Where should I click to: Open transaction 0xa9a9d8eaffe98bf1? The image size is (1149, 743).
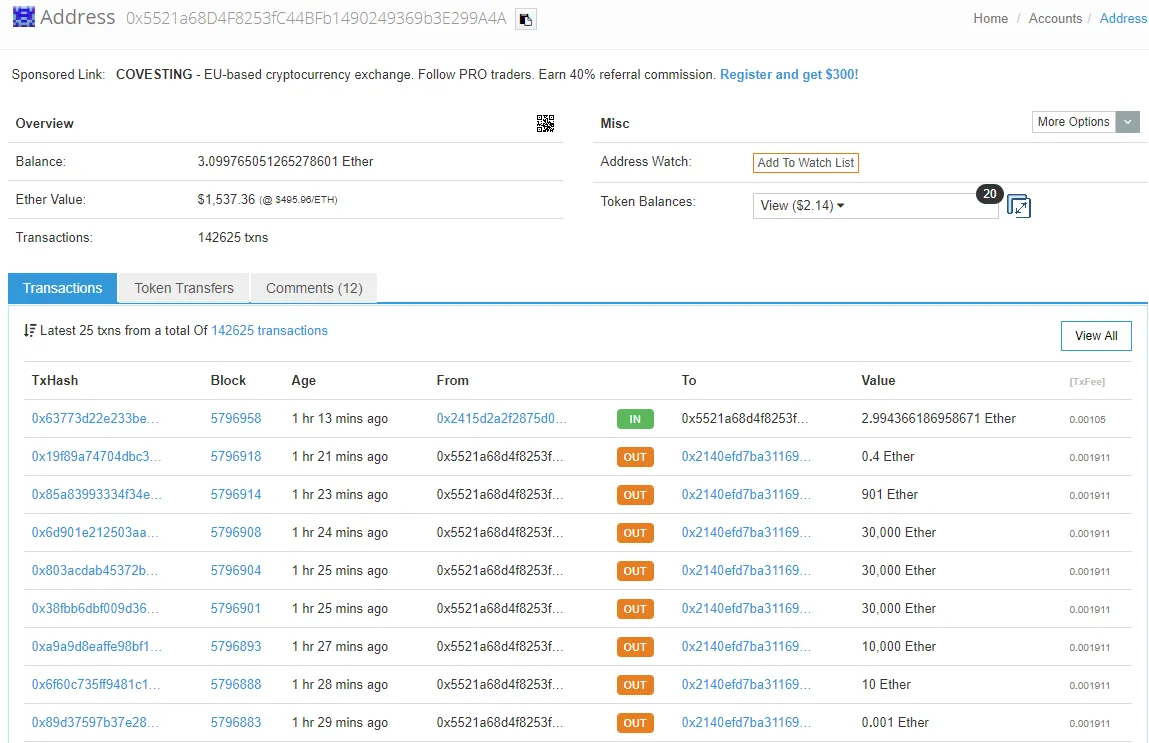(97, 647)
